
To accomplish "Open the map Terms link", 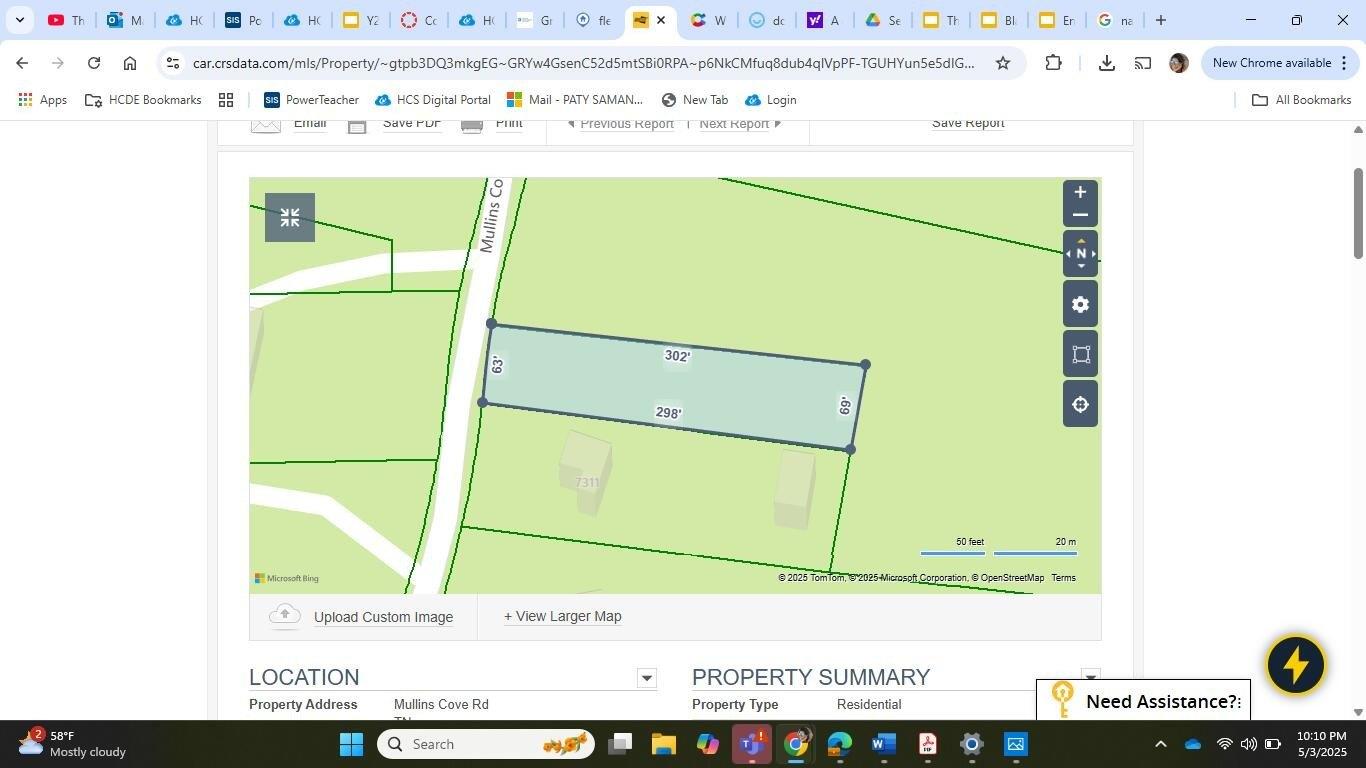I will (1063, 578).
